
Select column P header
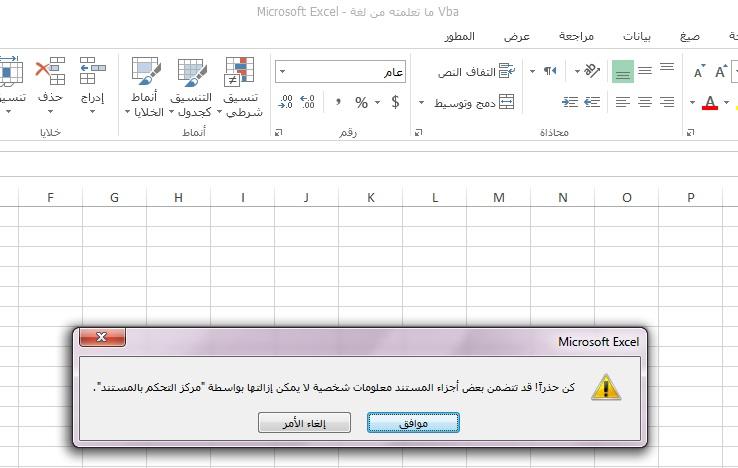[690, 197]
